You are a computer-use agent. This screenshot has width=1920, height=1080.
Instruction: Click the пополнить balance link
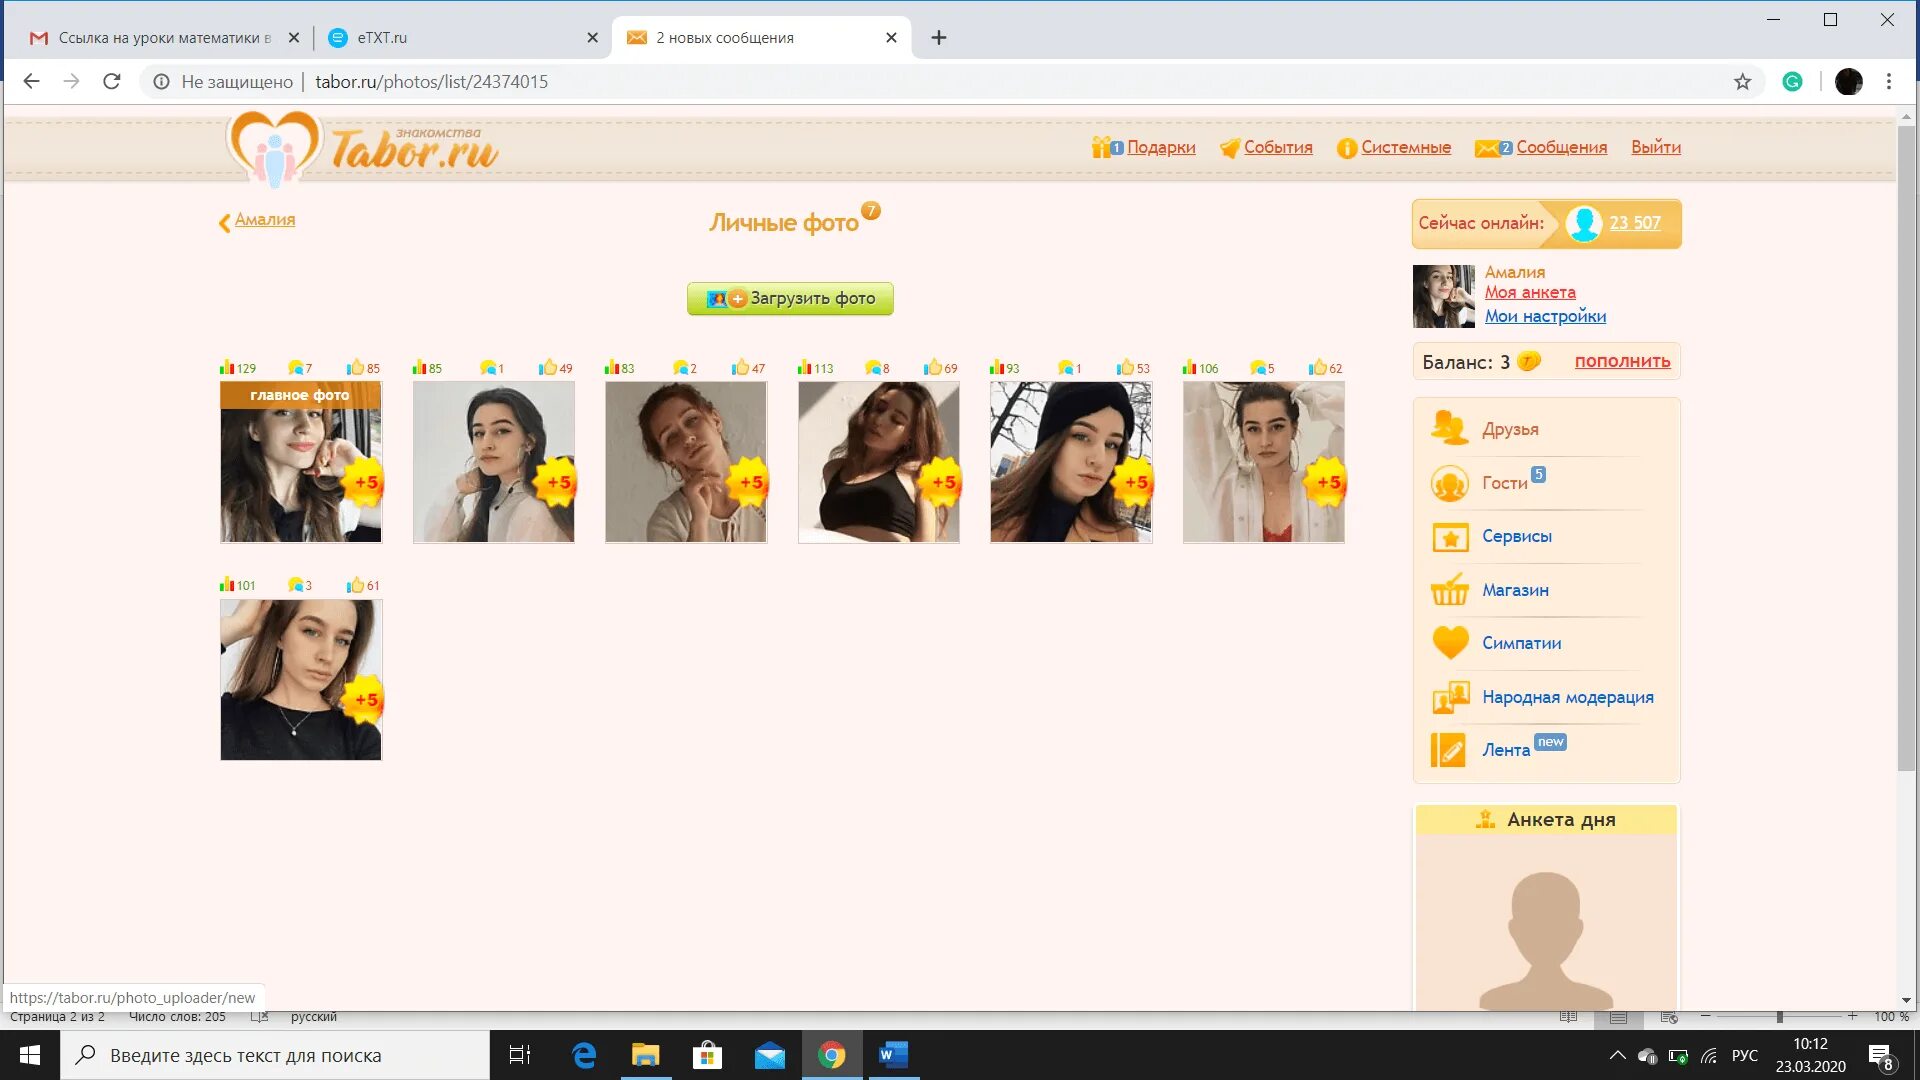click(x=1622, y=362)
